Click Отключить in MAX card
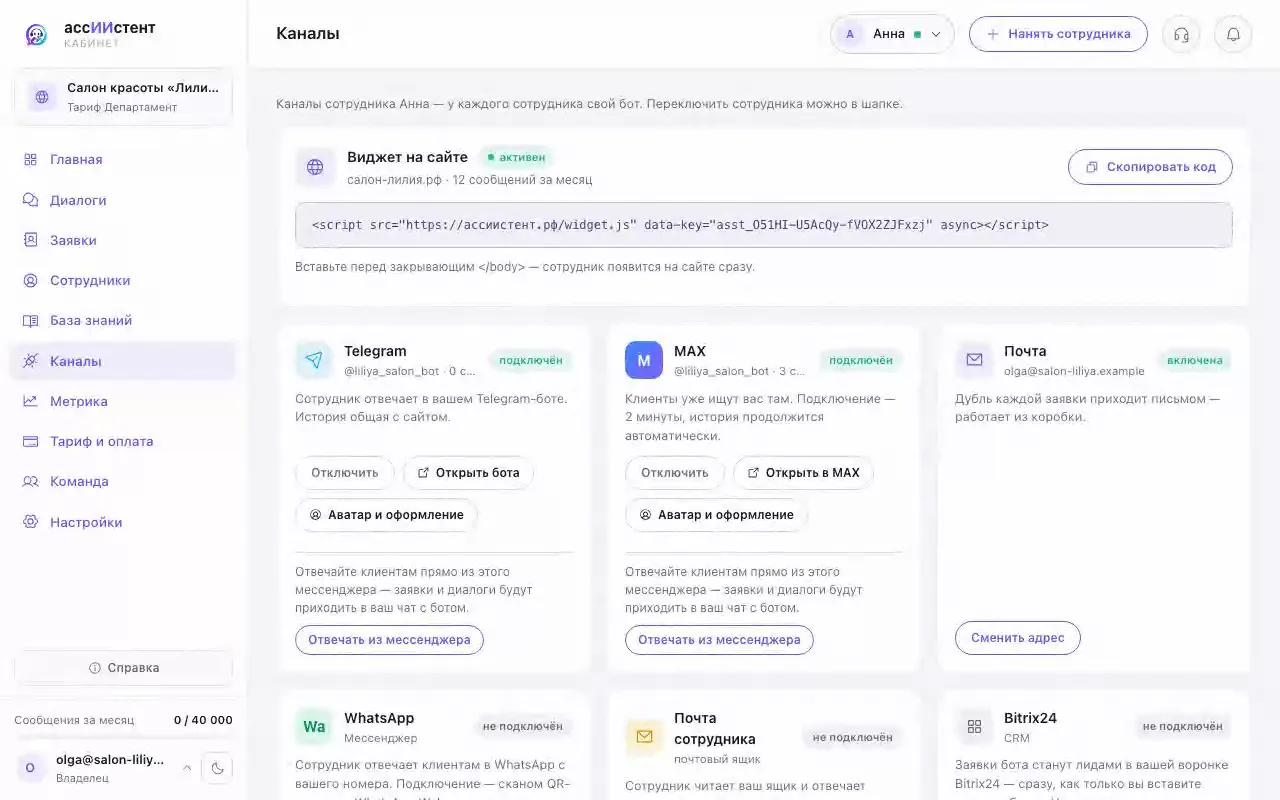The height and width of the screenshot is (800, 1280). 674,473
